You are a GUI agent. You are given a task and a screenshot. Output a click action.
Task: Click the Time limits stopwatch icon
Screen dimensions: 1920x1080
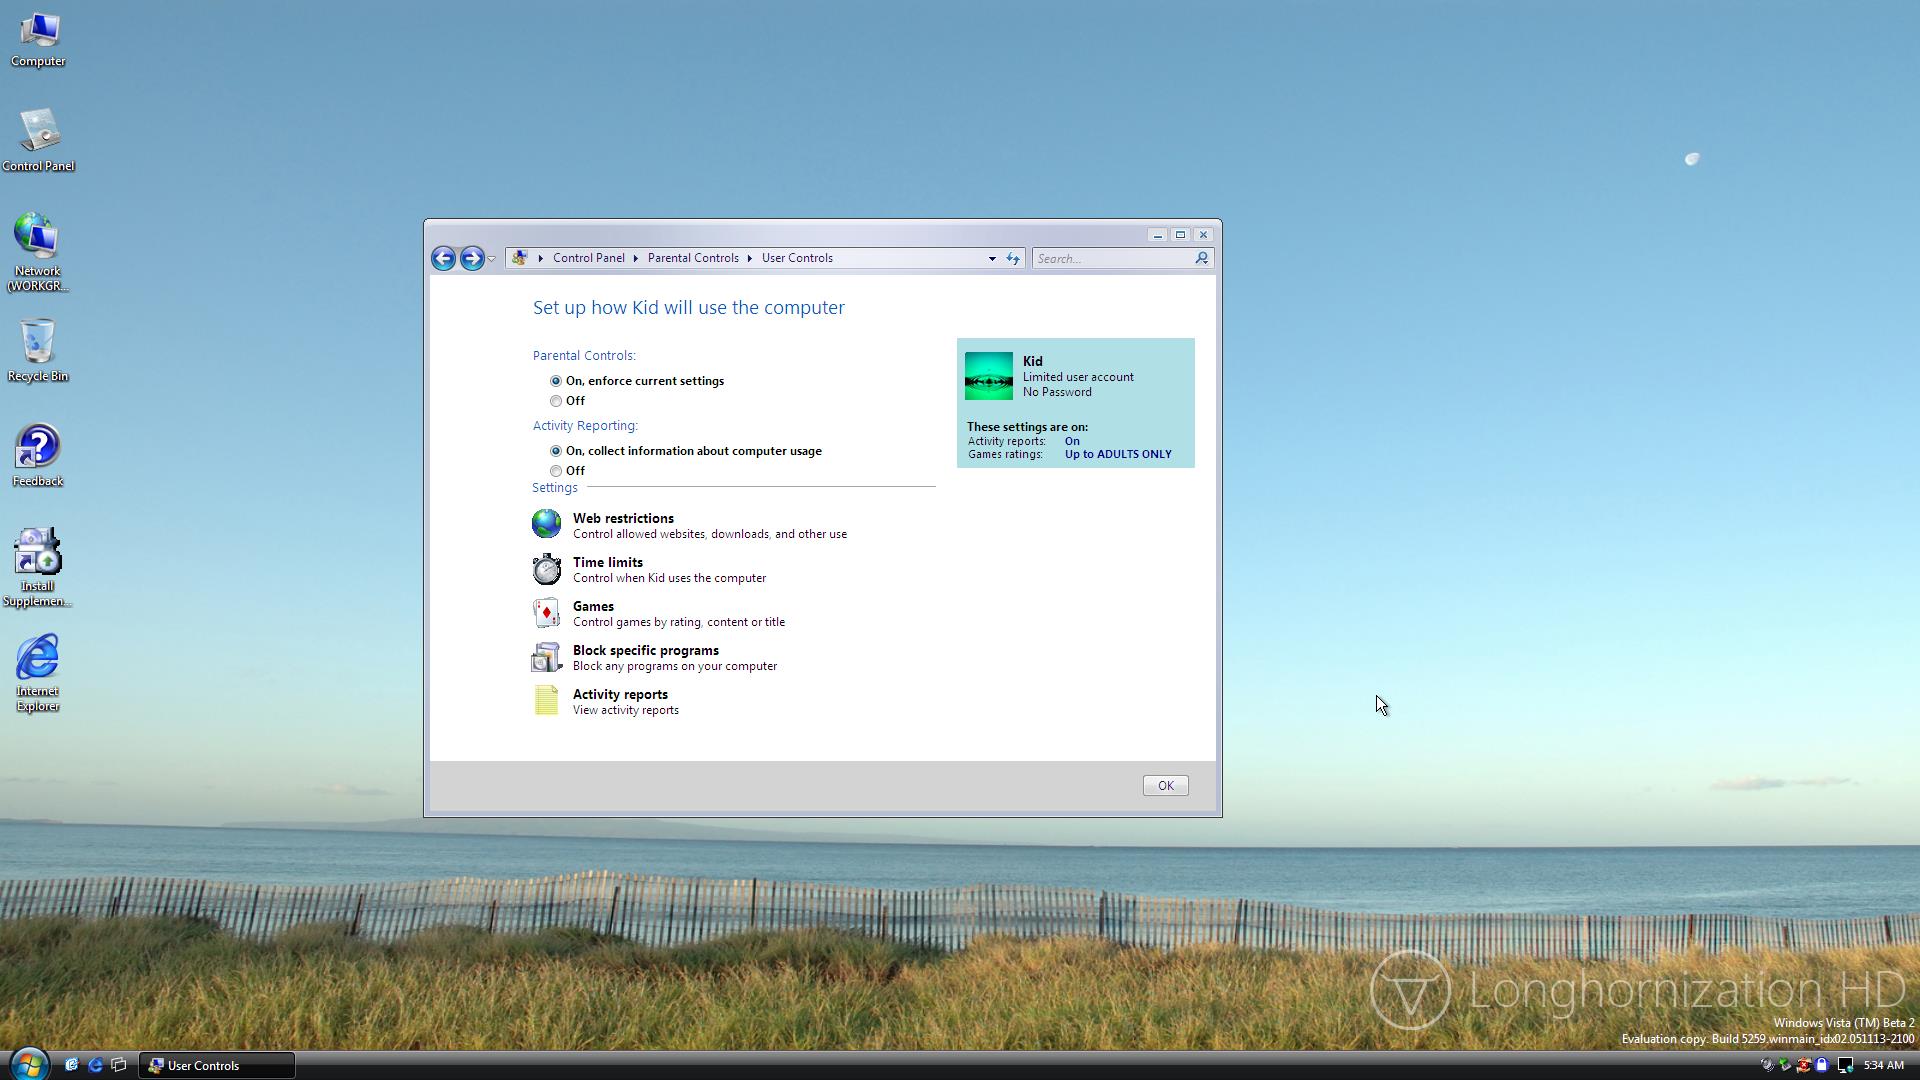coord(546,569)
